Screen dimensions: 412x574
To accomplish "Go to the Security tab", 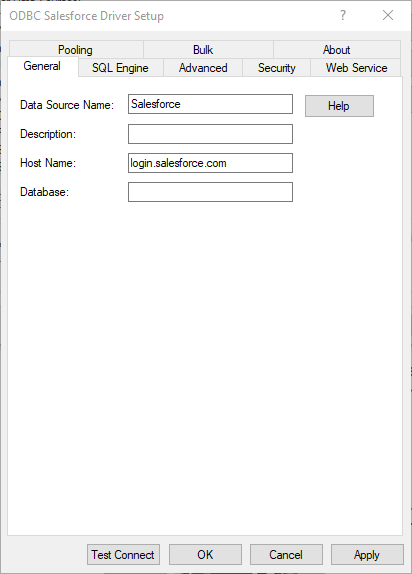I will pos(276,68).
